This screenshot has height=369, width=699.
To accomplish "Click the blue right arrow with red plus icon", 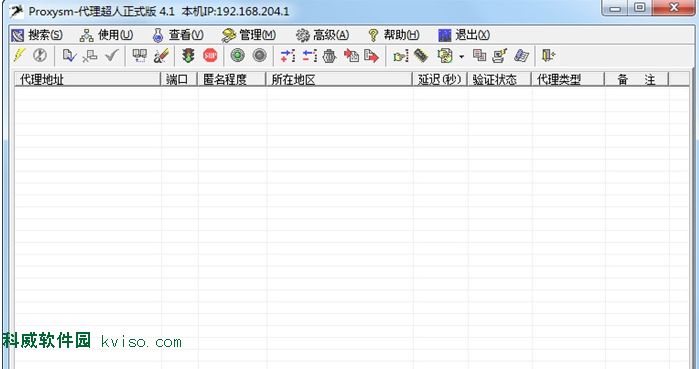I will pyautogui.click(x=288, y=56).
